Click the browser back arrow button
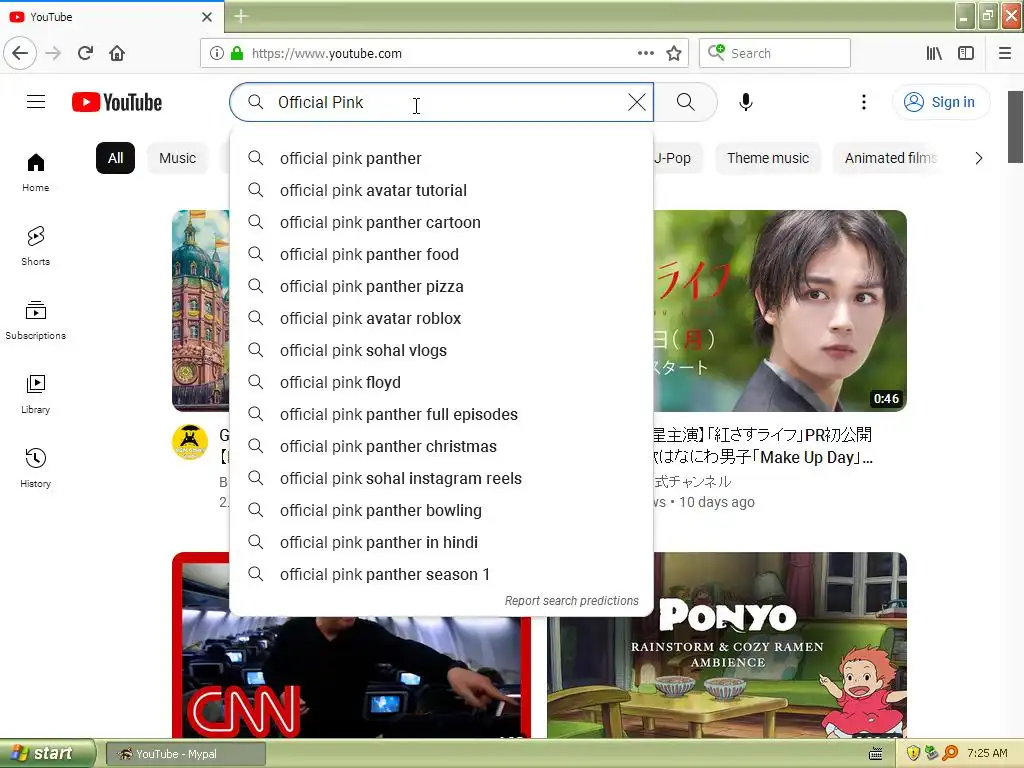Screen dimensions: 1024x768 click(x=20, y=53)
